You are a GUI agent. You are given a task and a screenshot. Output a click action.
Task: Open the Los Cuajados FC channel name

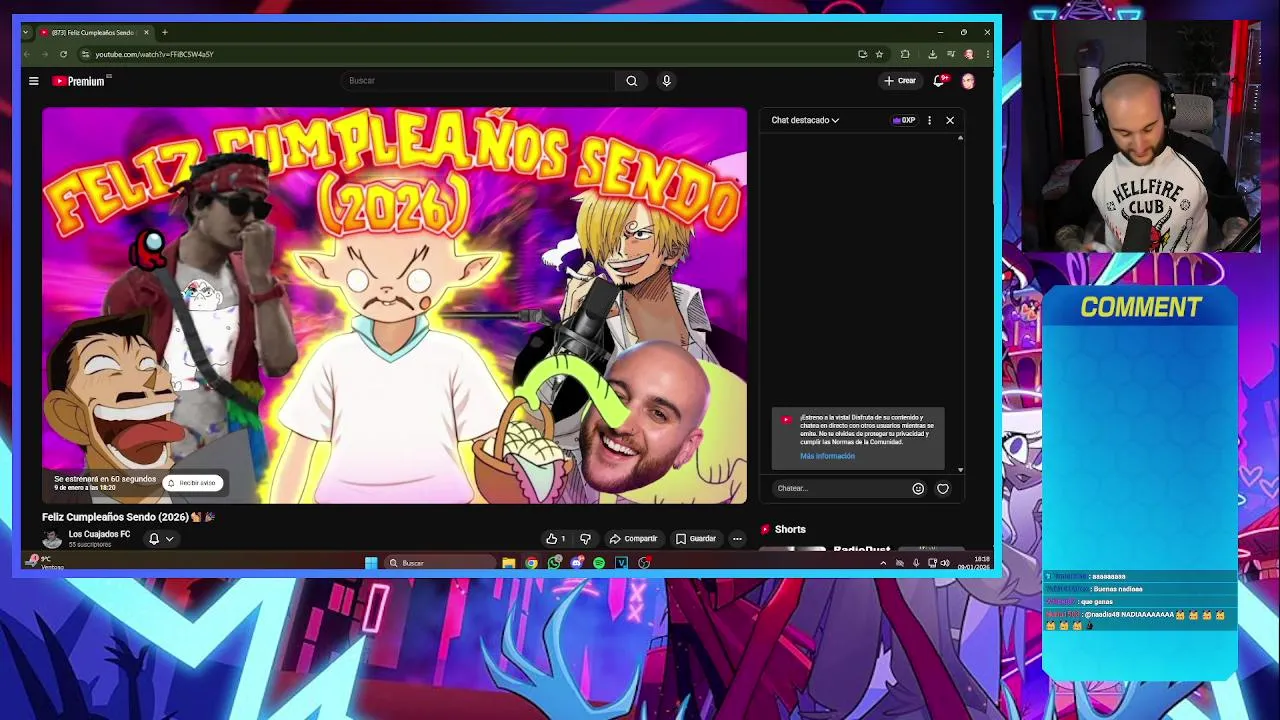tap(99, 534)
